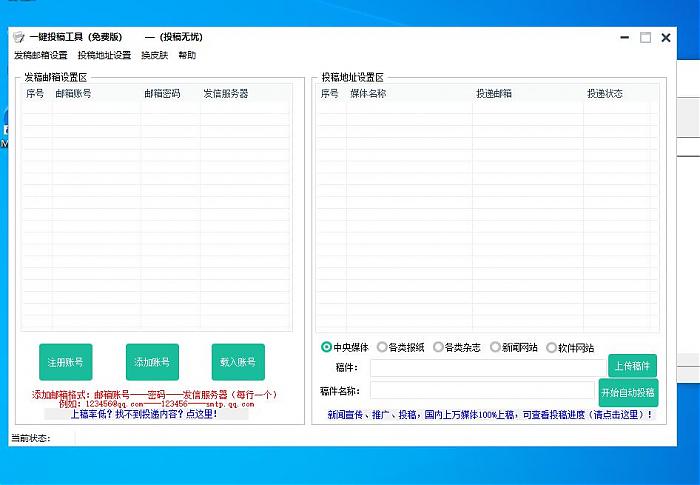The width and height of the screenshot is (700, 485).
Task: Open the 发稿邮箱设置 menu
Action: (41, 55)
